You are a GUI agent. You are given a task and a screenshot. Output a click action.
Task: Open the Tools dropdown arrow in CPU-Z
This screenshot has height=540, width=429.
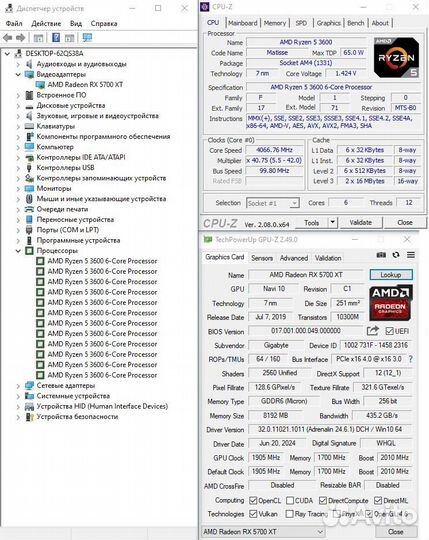332,222
